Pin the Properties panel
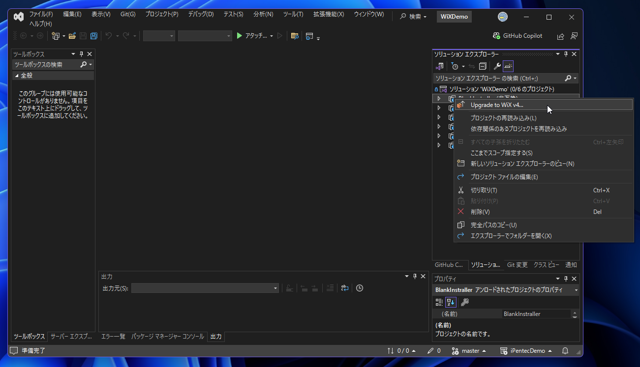The image size is (640, 367). coord(566,278)
